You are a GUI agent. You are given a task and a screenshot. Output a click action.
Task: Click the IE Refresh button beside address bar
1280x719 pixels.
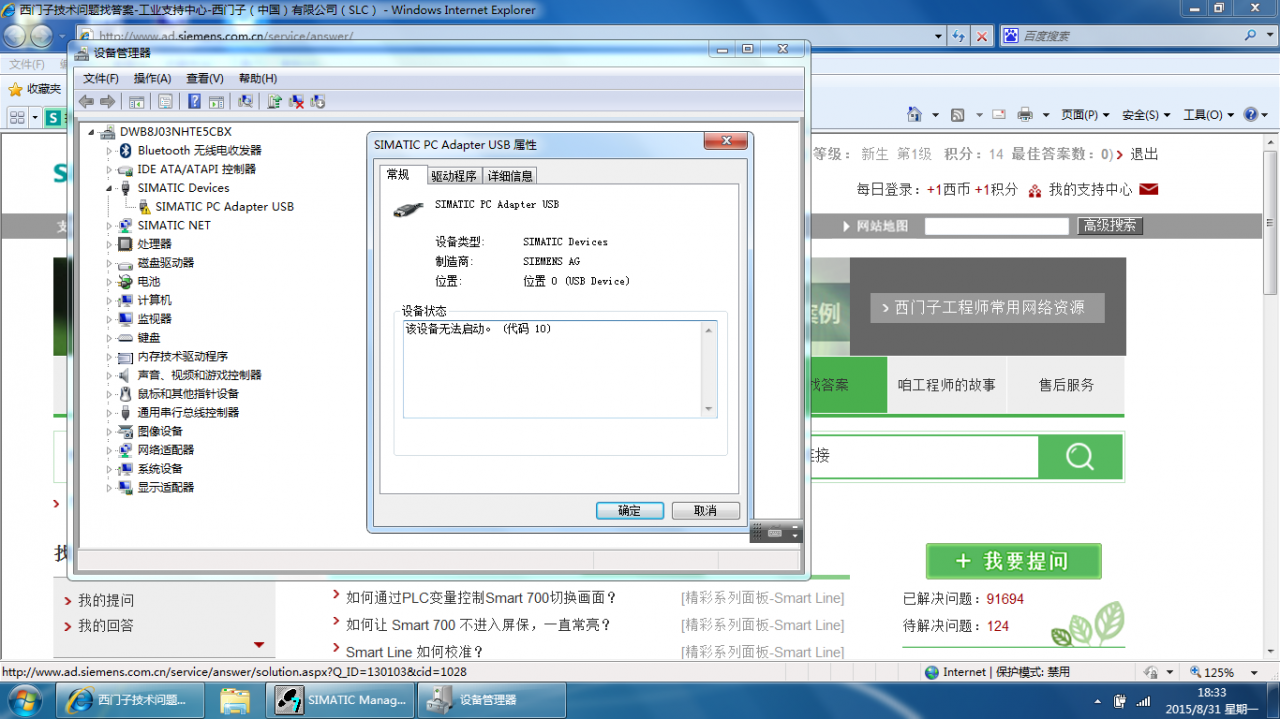pos(959,36)
